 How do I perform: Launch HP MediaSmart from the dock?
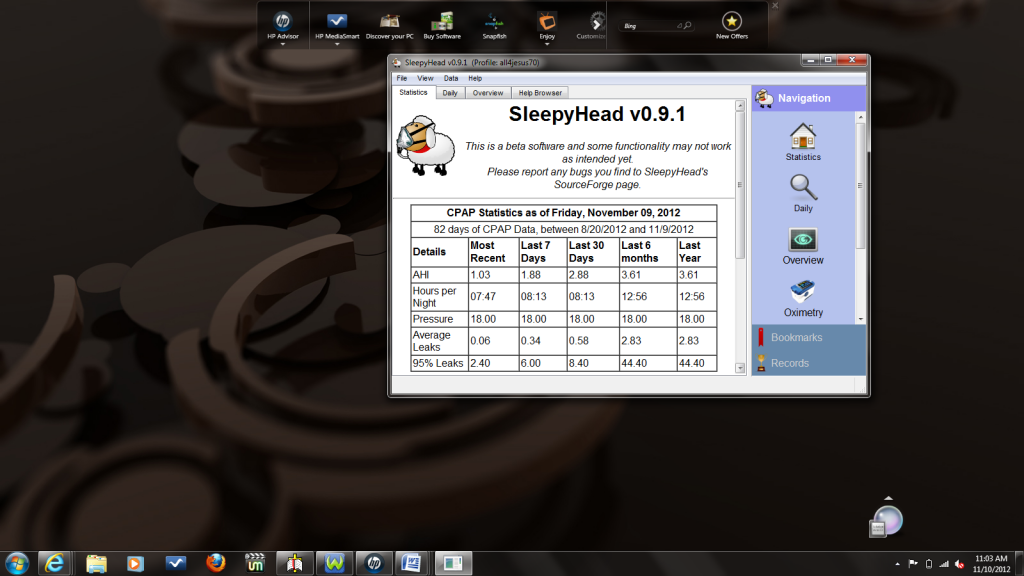(337, 22)
